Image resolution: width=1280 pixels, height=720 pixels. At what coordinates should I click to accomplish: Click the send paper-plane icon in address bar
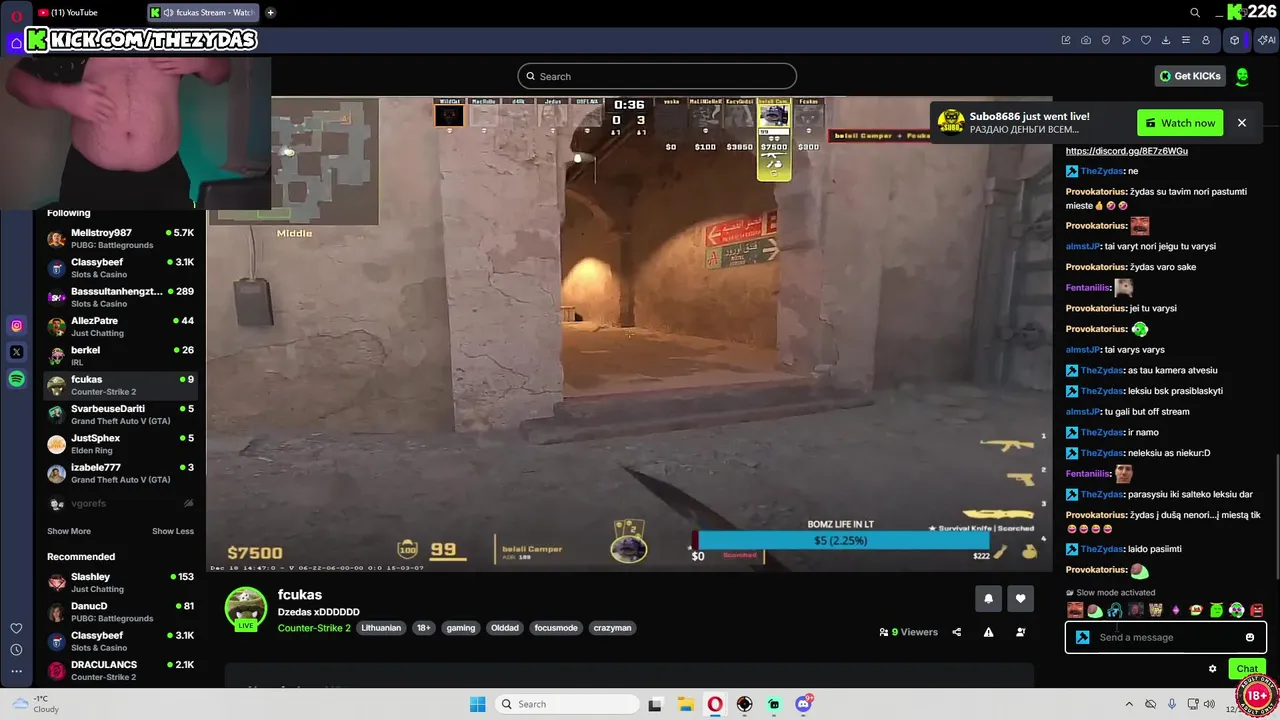1126,40
